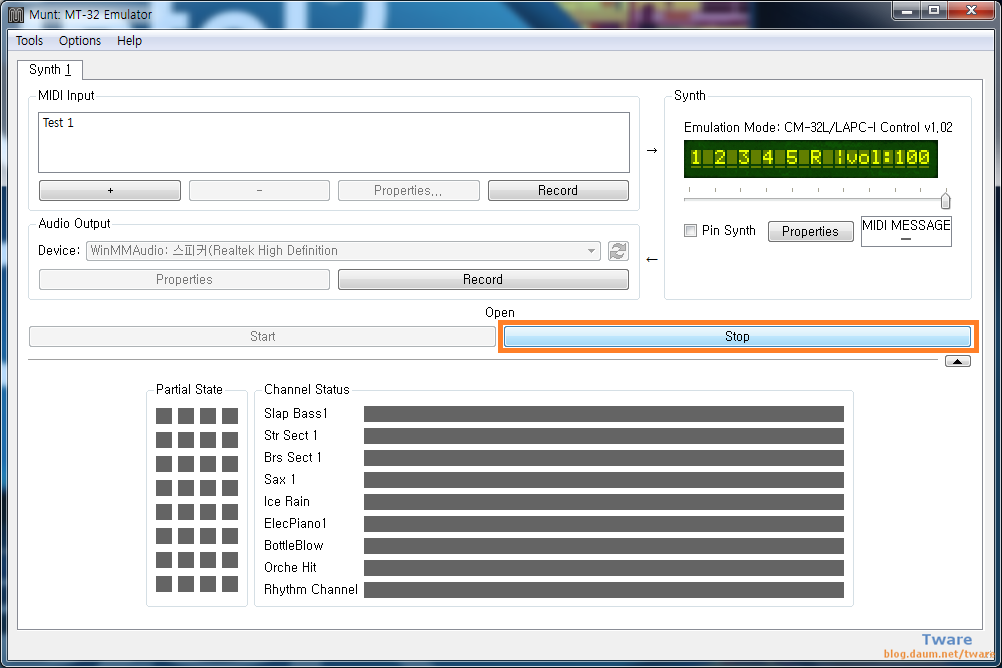Select the Synth 1 tab
The height and width of the screenshot is (668, 1002).
(x=50, y=69)
